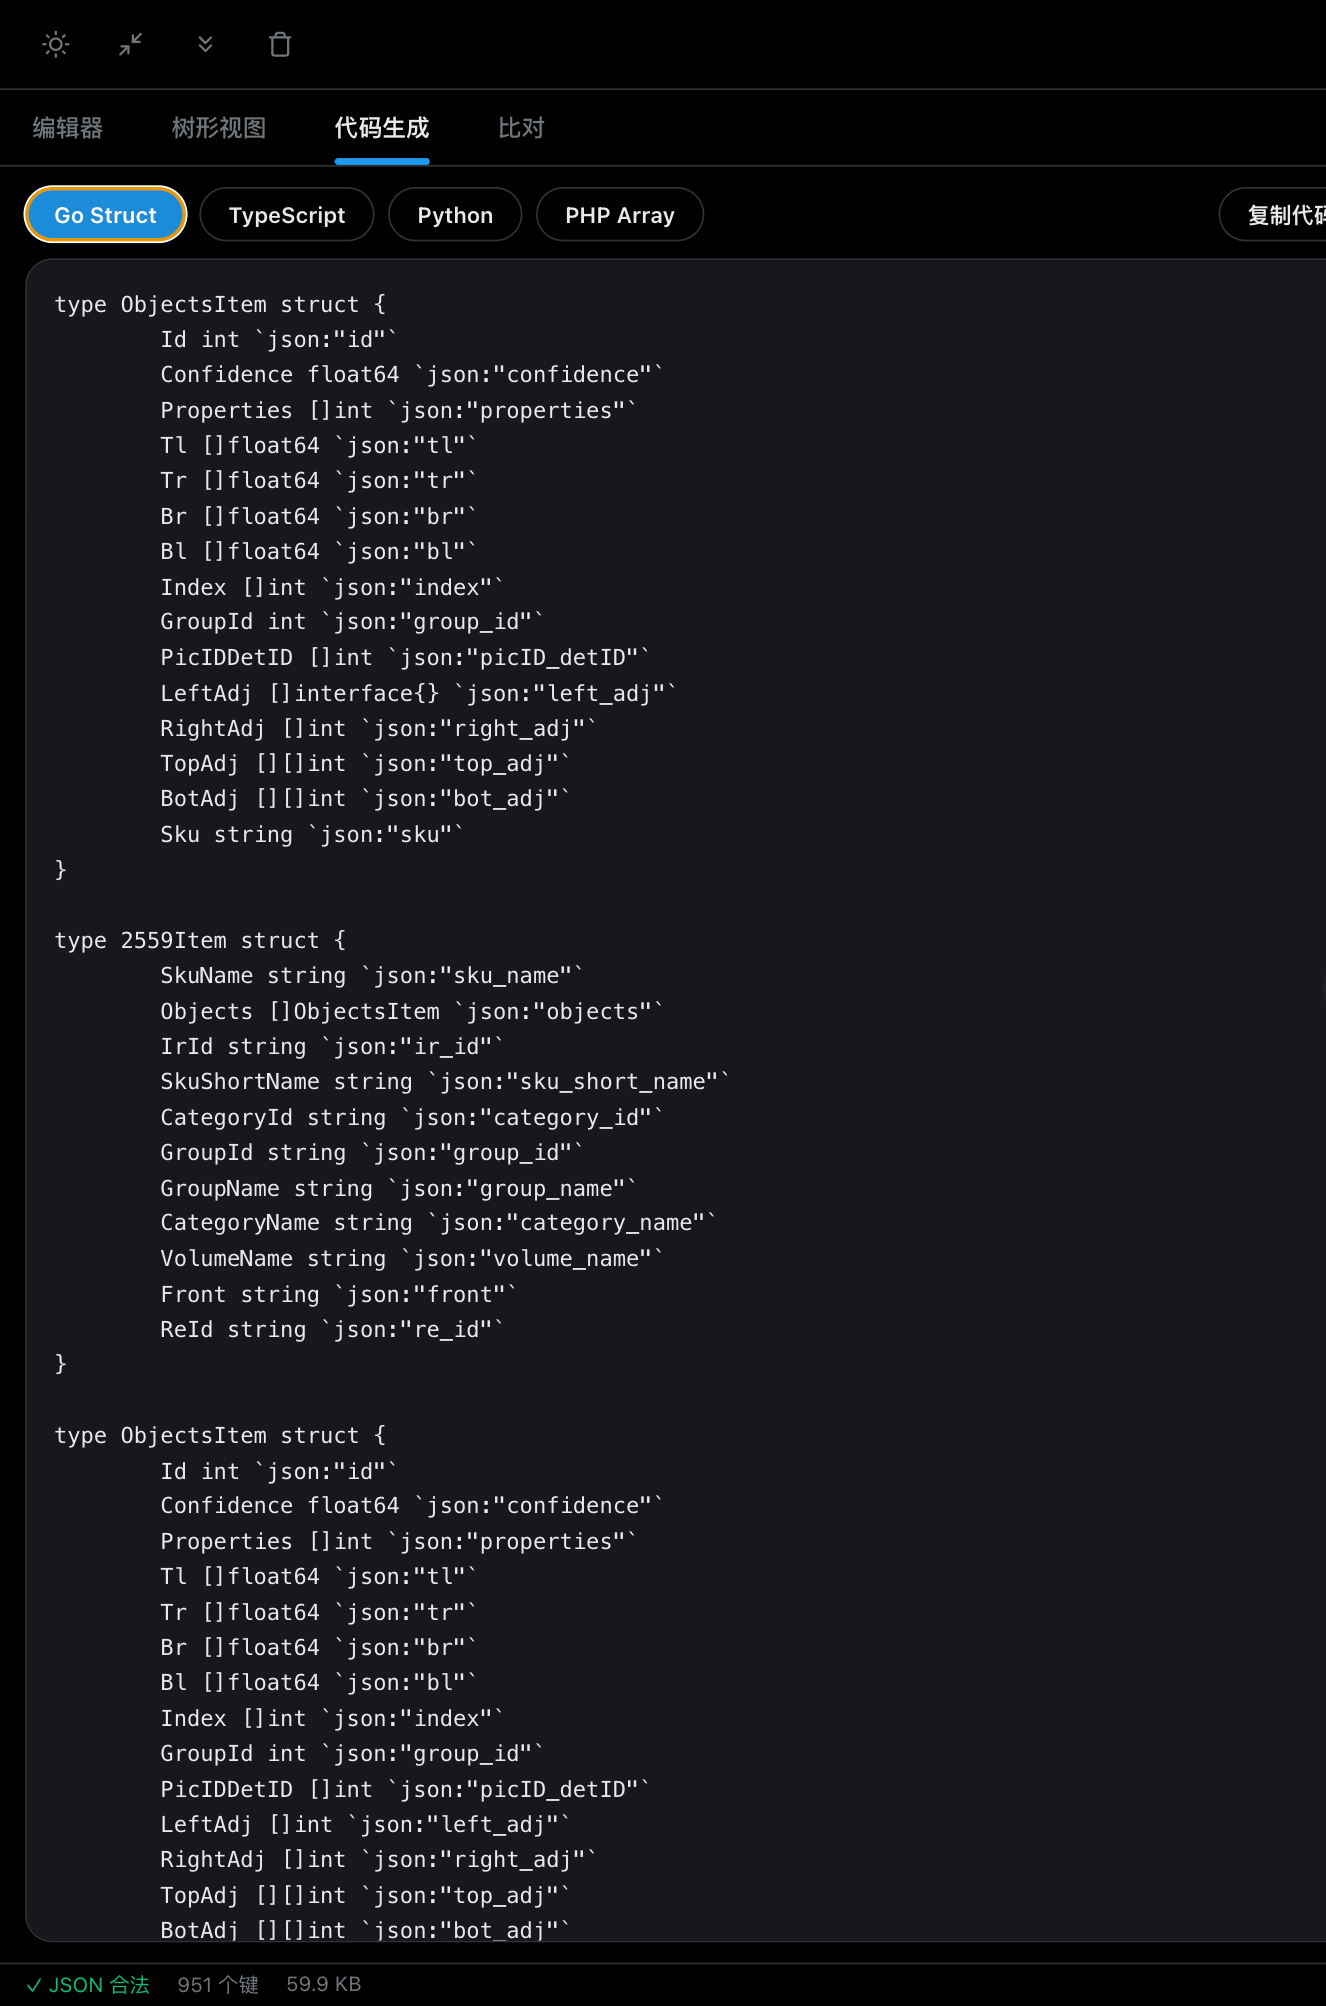Choose the Python code format
Viewport: 1326px width, 2006px height.
(x=455, y=215)
